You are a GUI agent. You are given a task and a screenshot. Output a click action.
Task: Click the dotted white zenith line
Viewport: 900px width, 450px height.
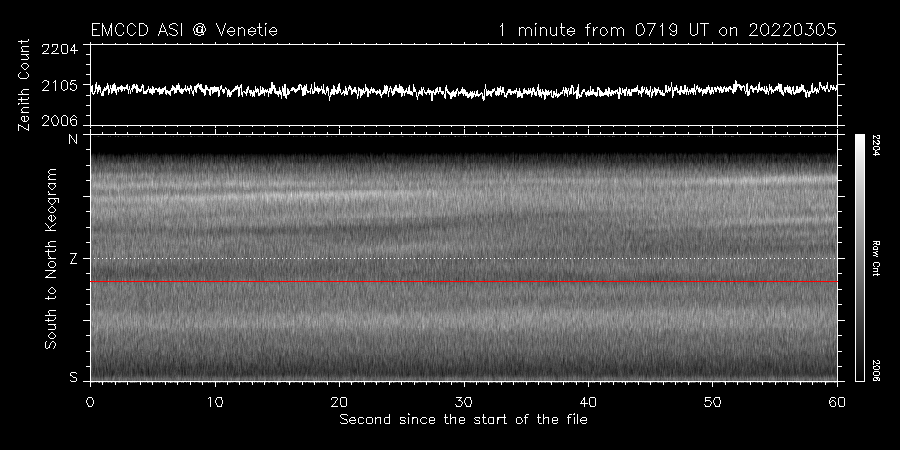pos(464,258)
